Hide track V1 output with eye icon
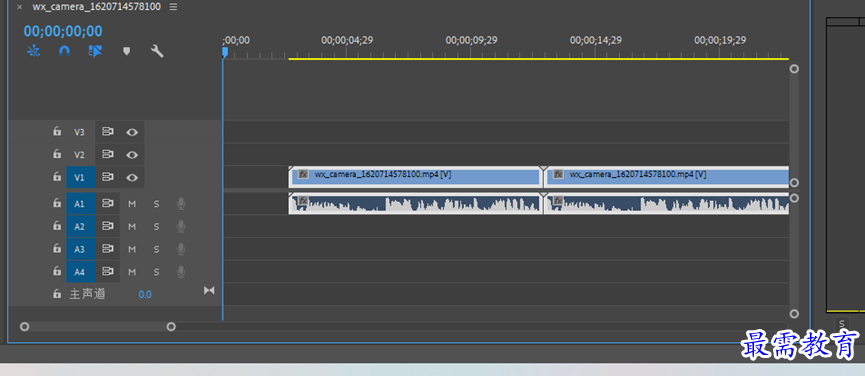Screen dimensions: 865x376 pos(132,177)
